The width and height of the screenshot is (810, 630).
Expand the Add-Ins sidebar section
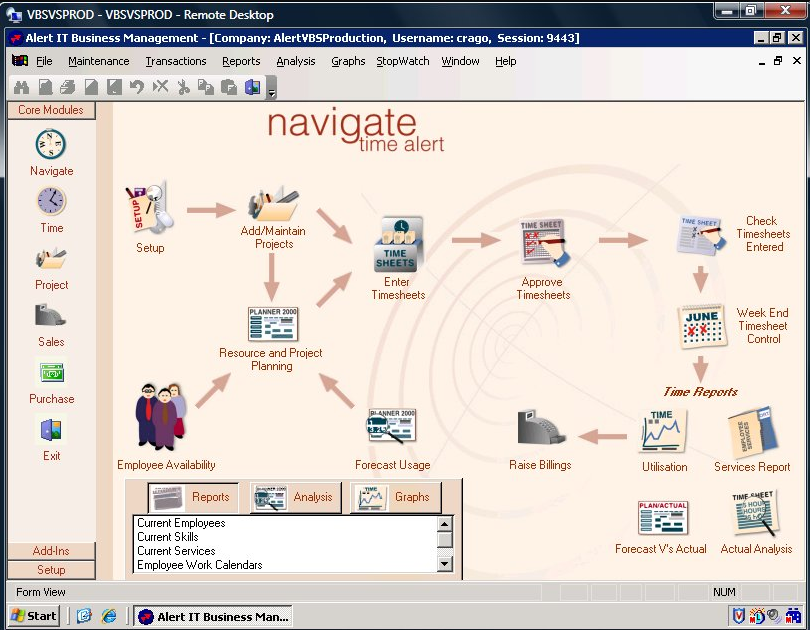pos(51,551)
